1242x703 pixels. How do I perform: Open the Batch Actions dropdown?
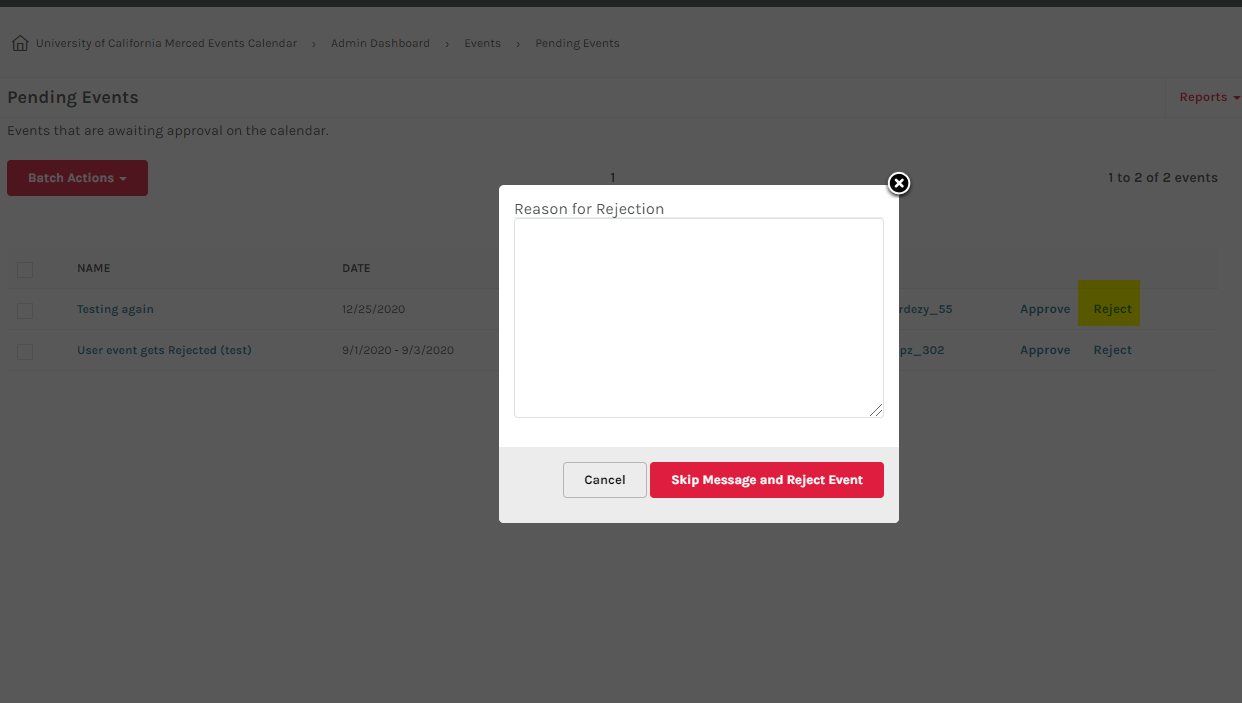(x=77, y=178)
